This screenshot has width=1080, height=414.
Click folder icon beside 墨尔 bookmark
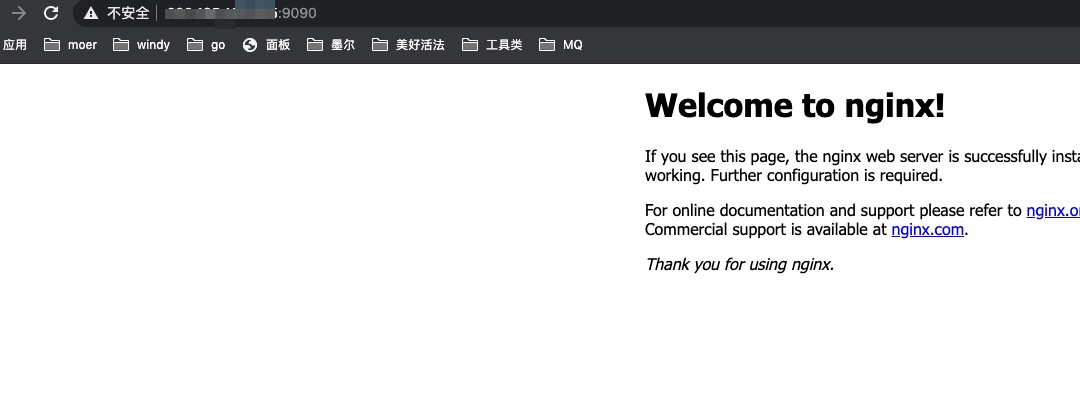point(315,45)
